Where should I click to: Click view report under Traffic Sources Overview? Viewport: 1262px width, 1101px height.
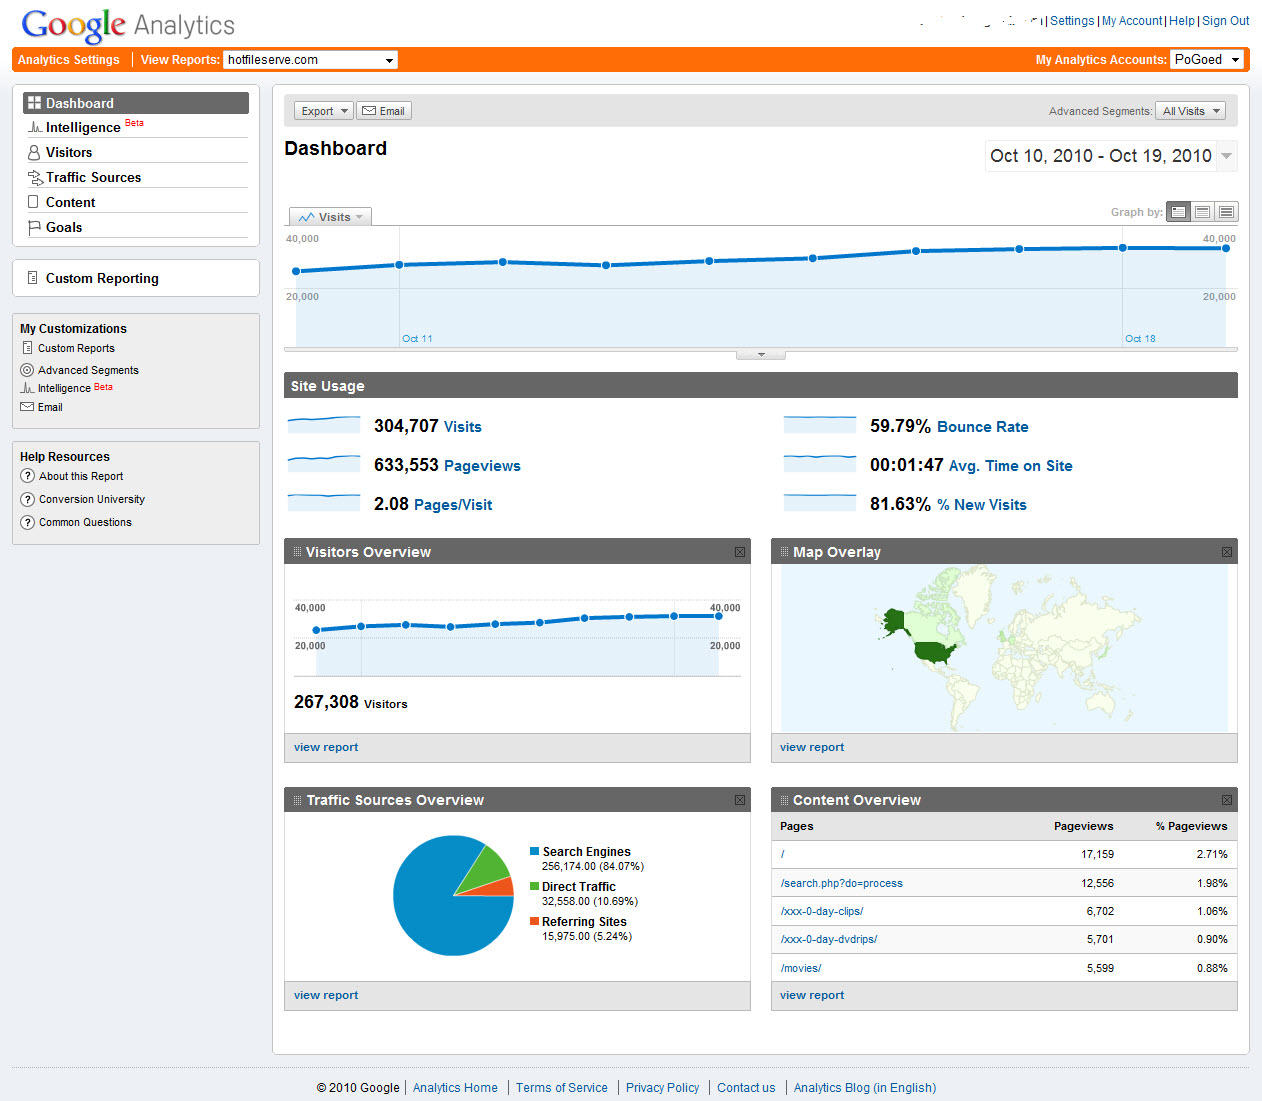tap(326, 995)
